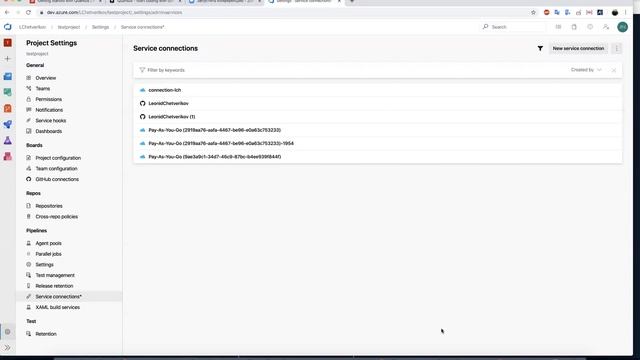Viewport: 640px width, 360px height.
Task: Focus Filter by keywords field
Action: (351, 70)
